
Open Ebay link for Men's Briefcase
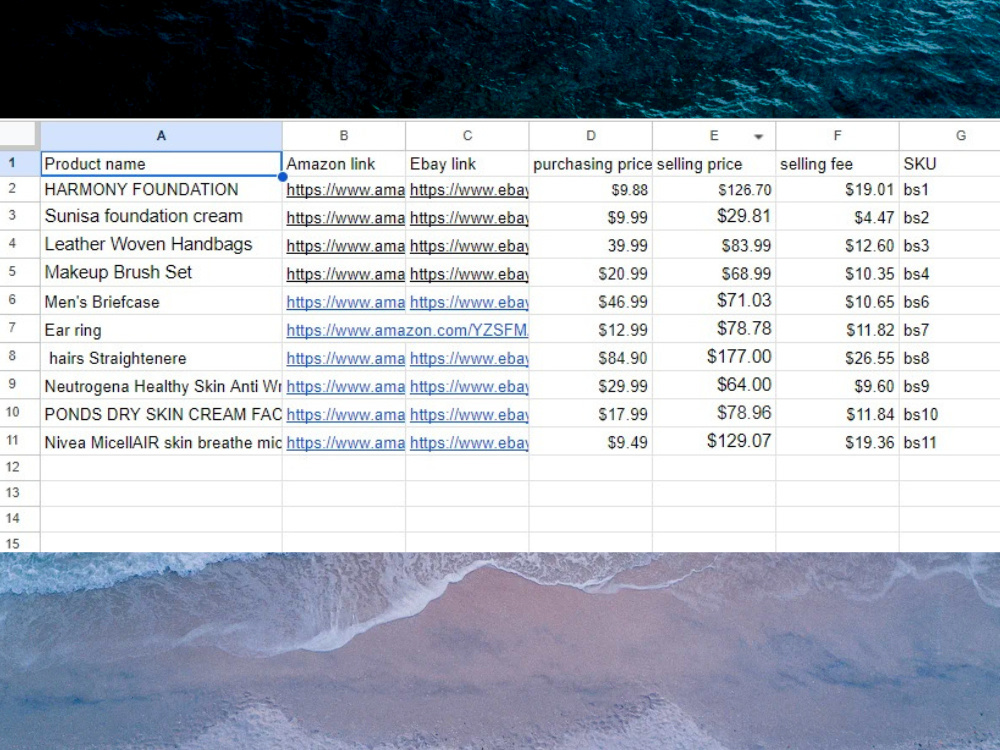pos(469,302)
